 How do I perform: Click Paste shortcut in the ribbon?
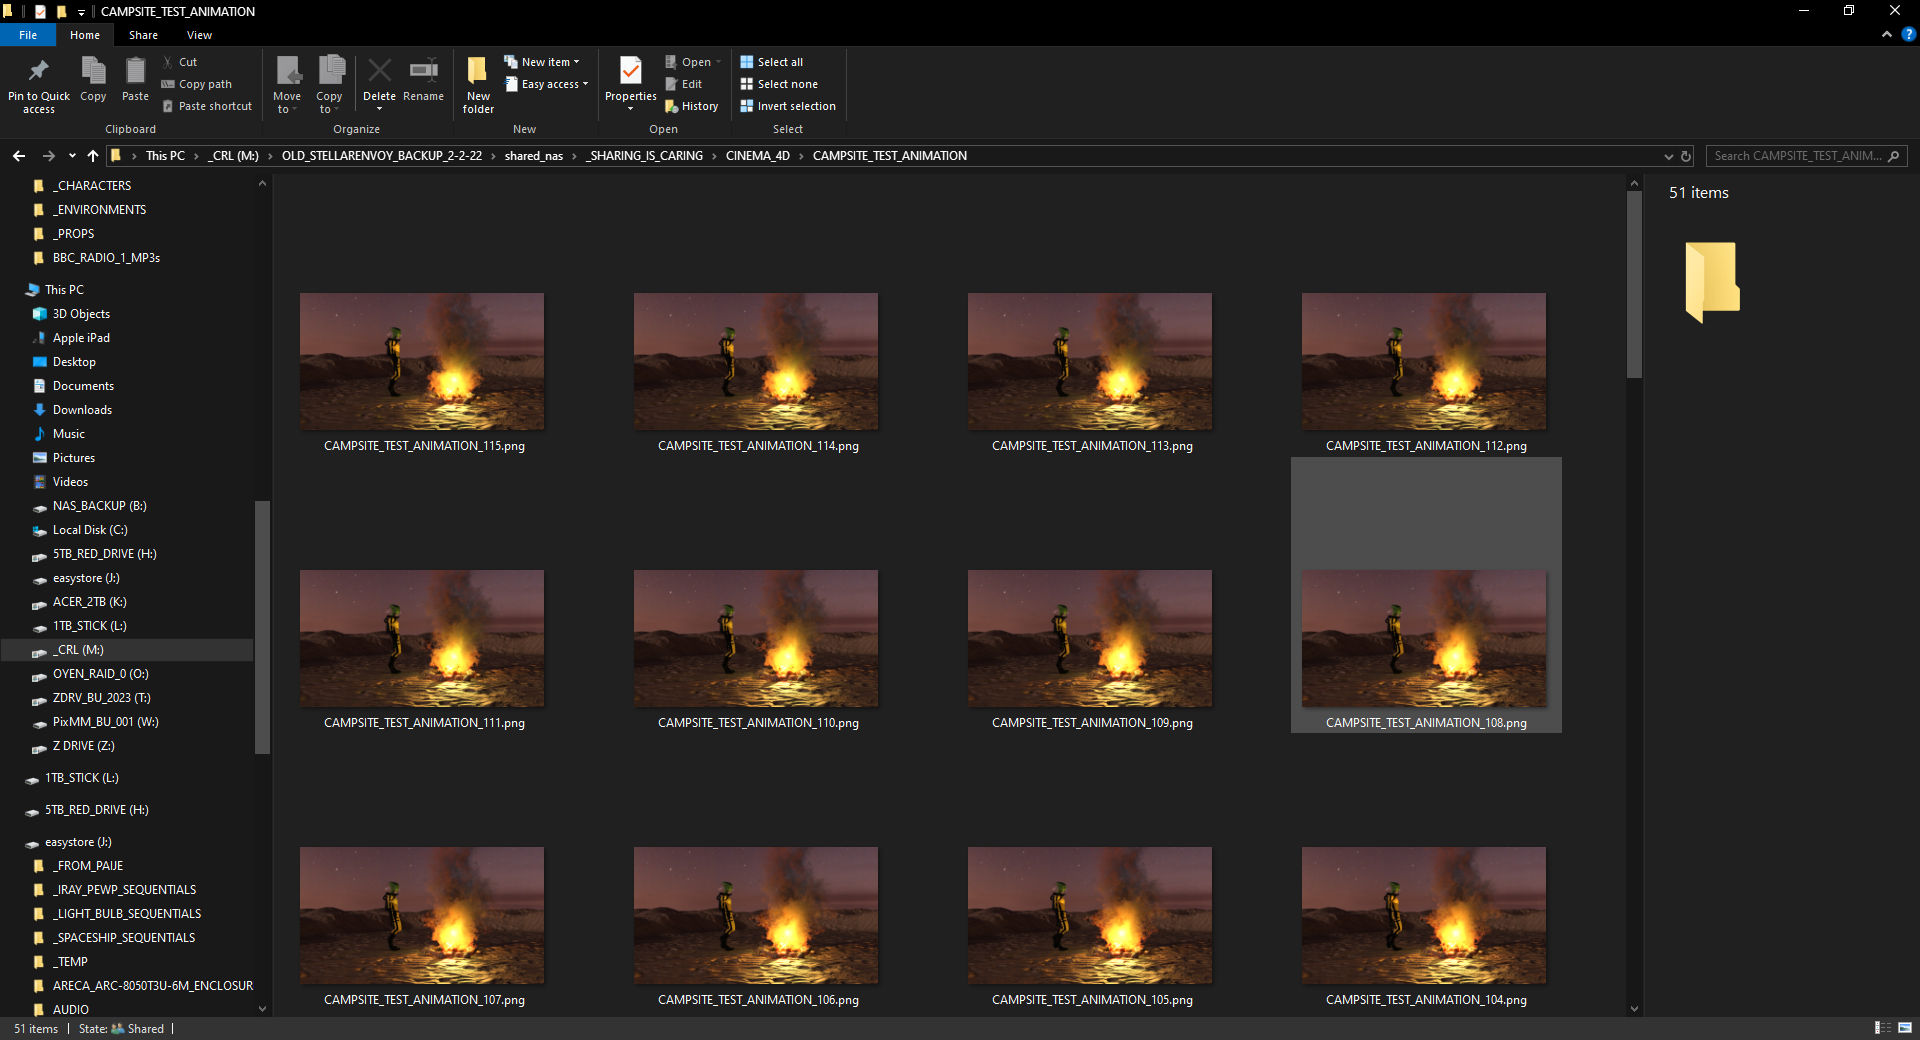coord(207,106)
